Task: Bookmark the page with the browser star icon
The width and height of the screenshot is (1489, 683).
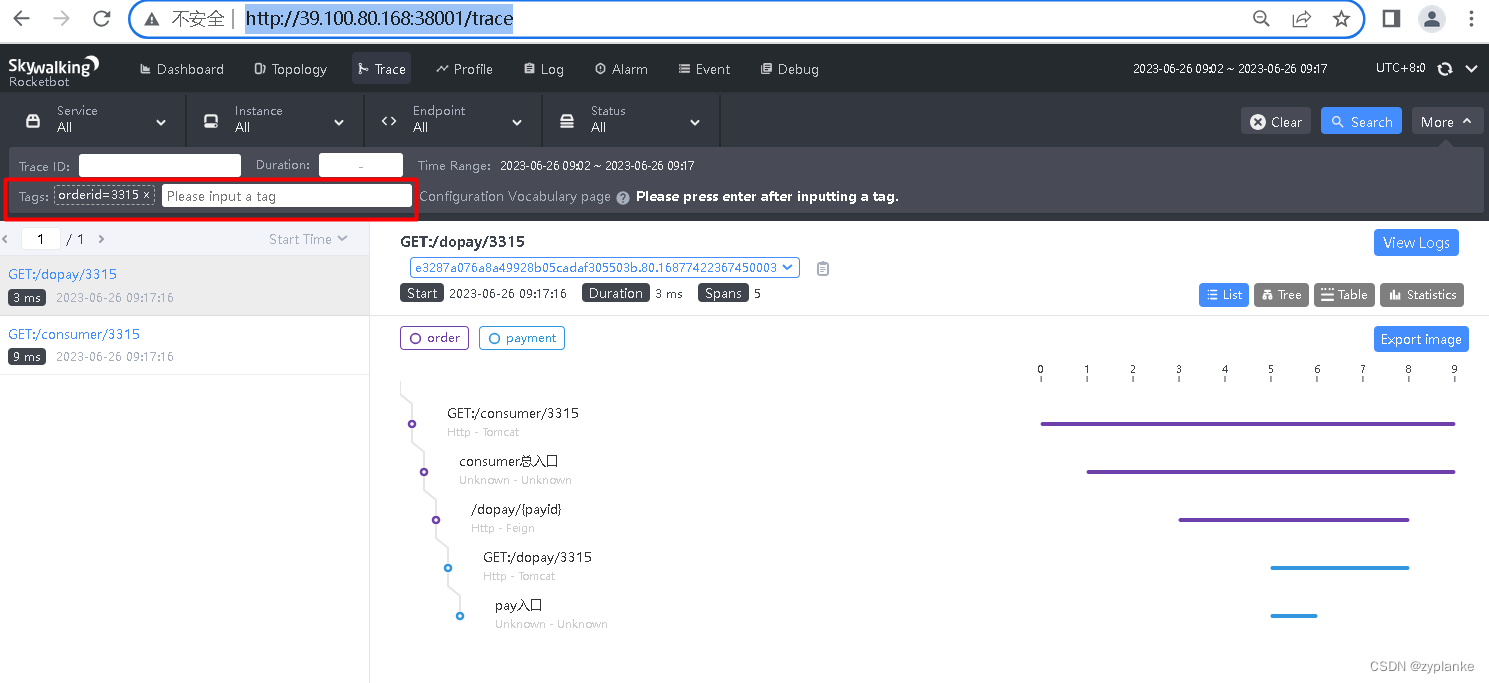Action: click(x=1341, y=18)
